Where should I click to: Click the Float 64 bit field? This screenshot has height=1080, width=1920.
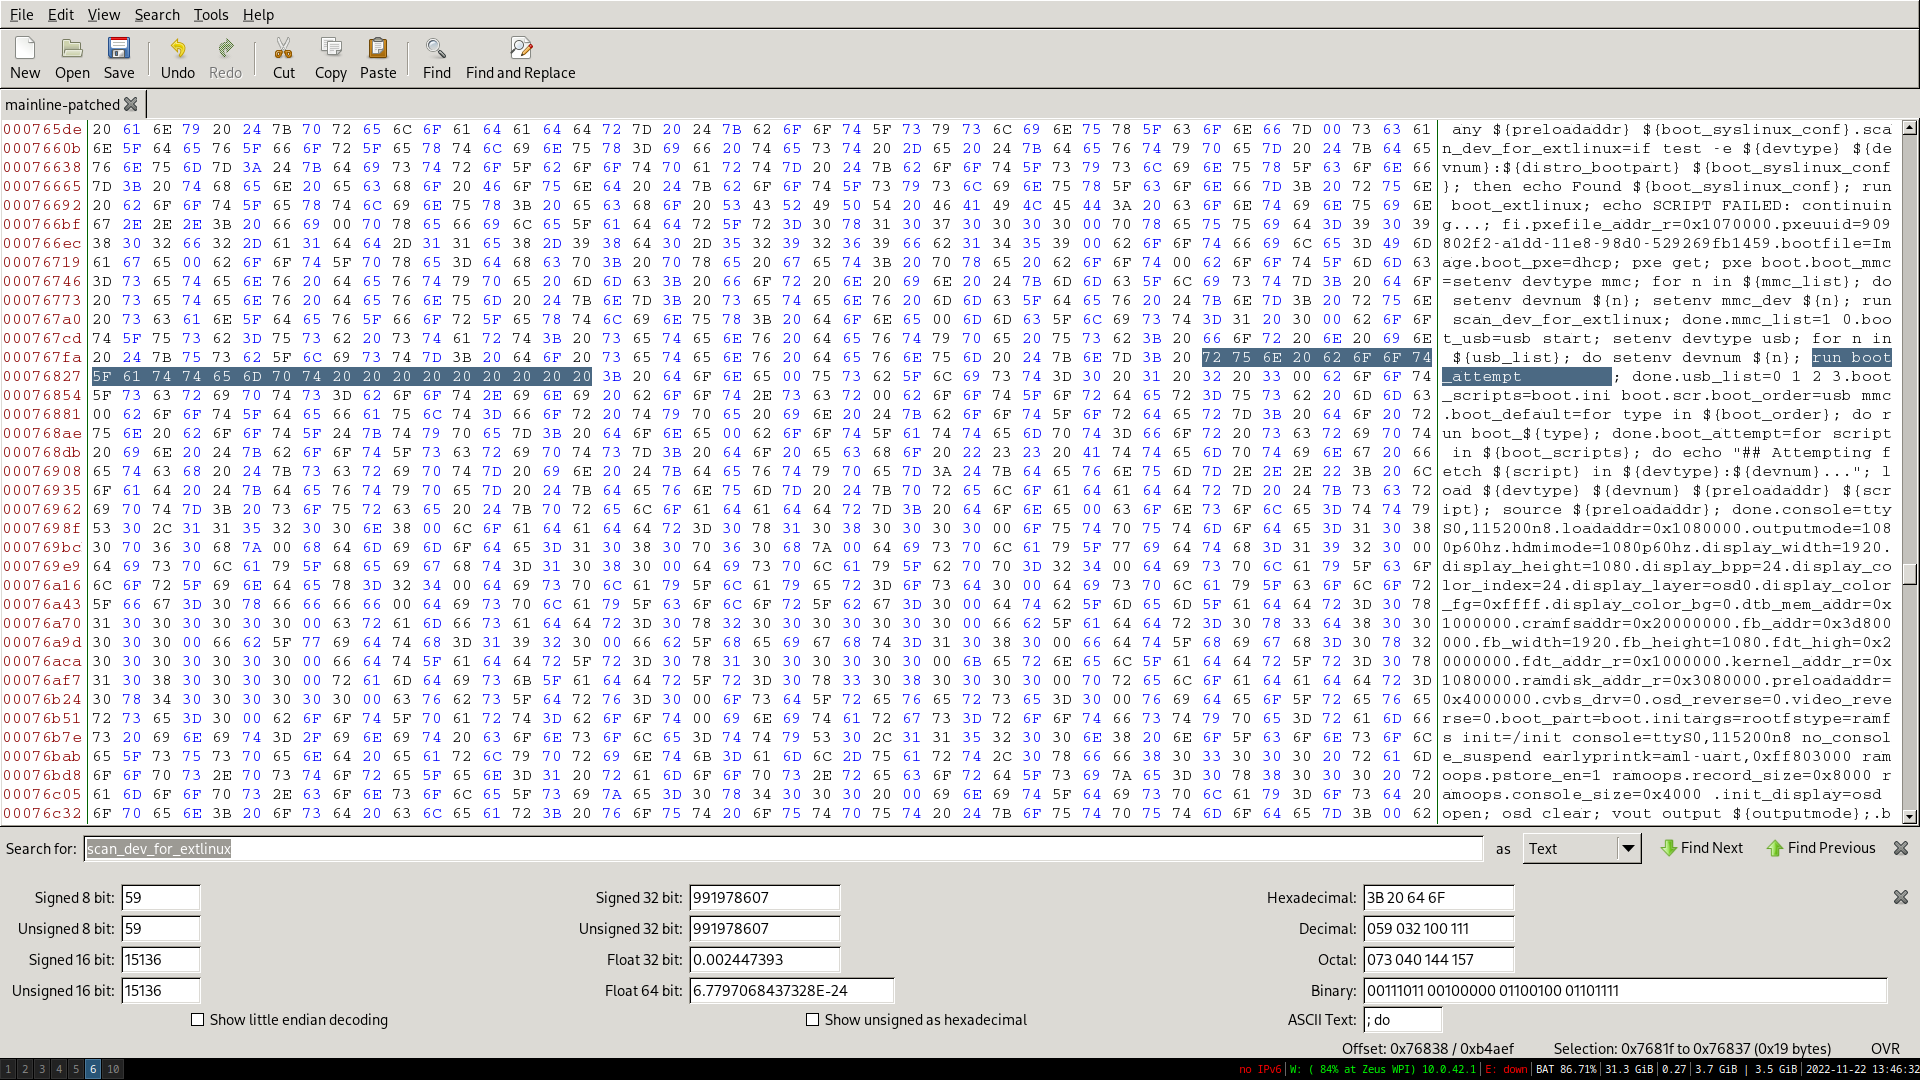tap(792, 991)
